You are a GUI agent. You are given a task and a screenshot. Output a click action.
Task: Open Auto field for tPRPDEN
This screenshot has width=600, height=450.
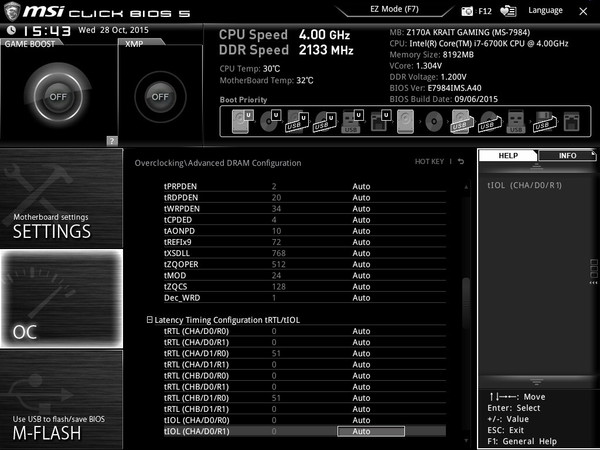tap(361, 186)
